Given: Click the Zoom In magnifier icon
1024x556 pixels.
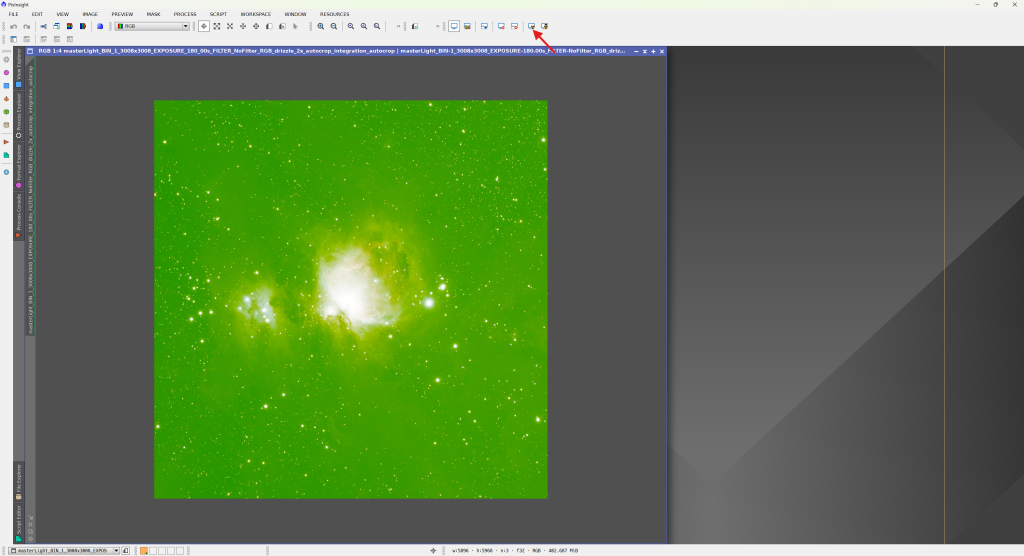Looking at the screenshot, I should click(x=321, y=26).
